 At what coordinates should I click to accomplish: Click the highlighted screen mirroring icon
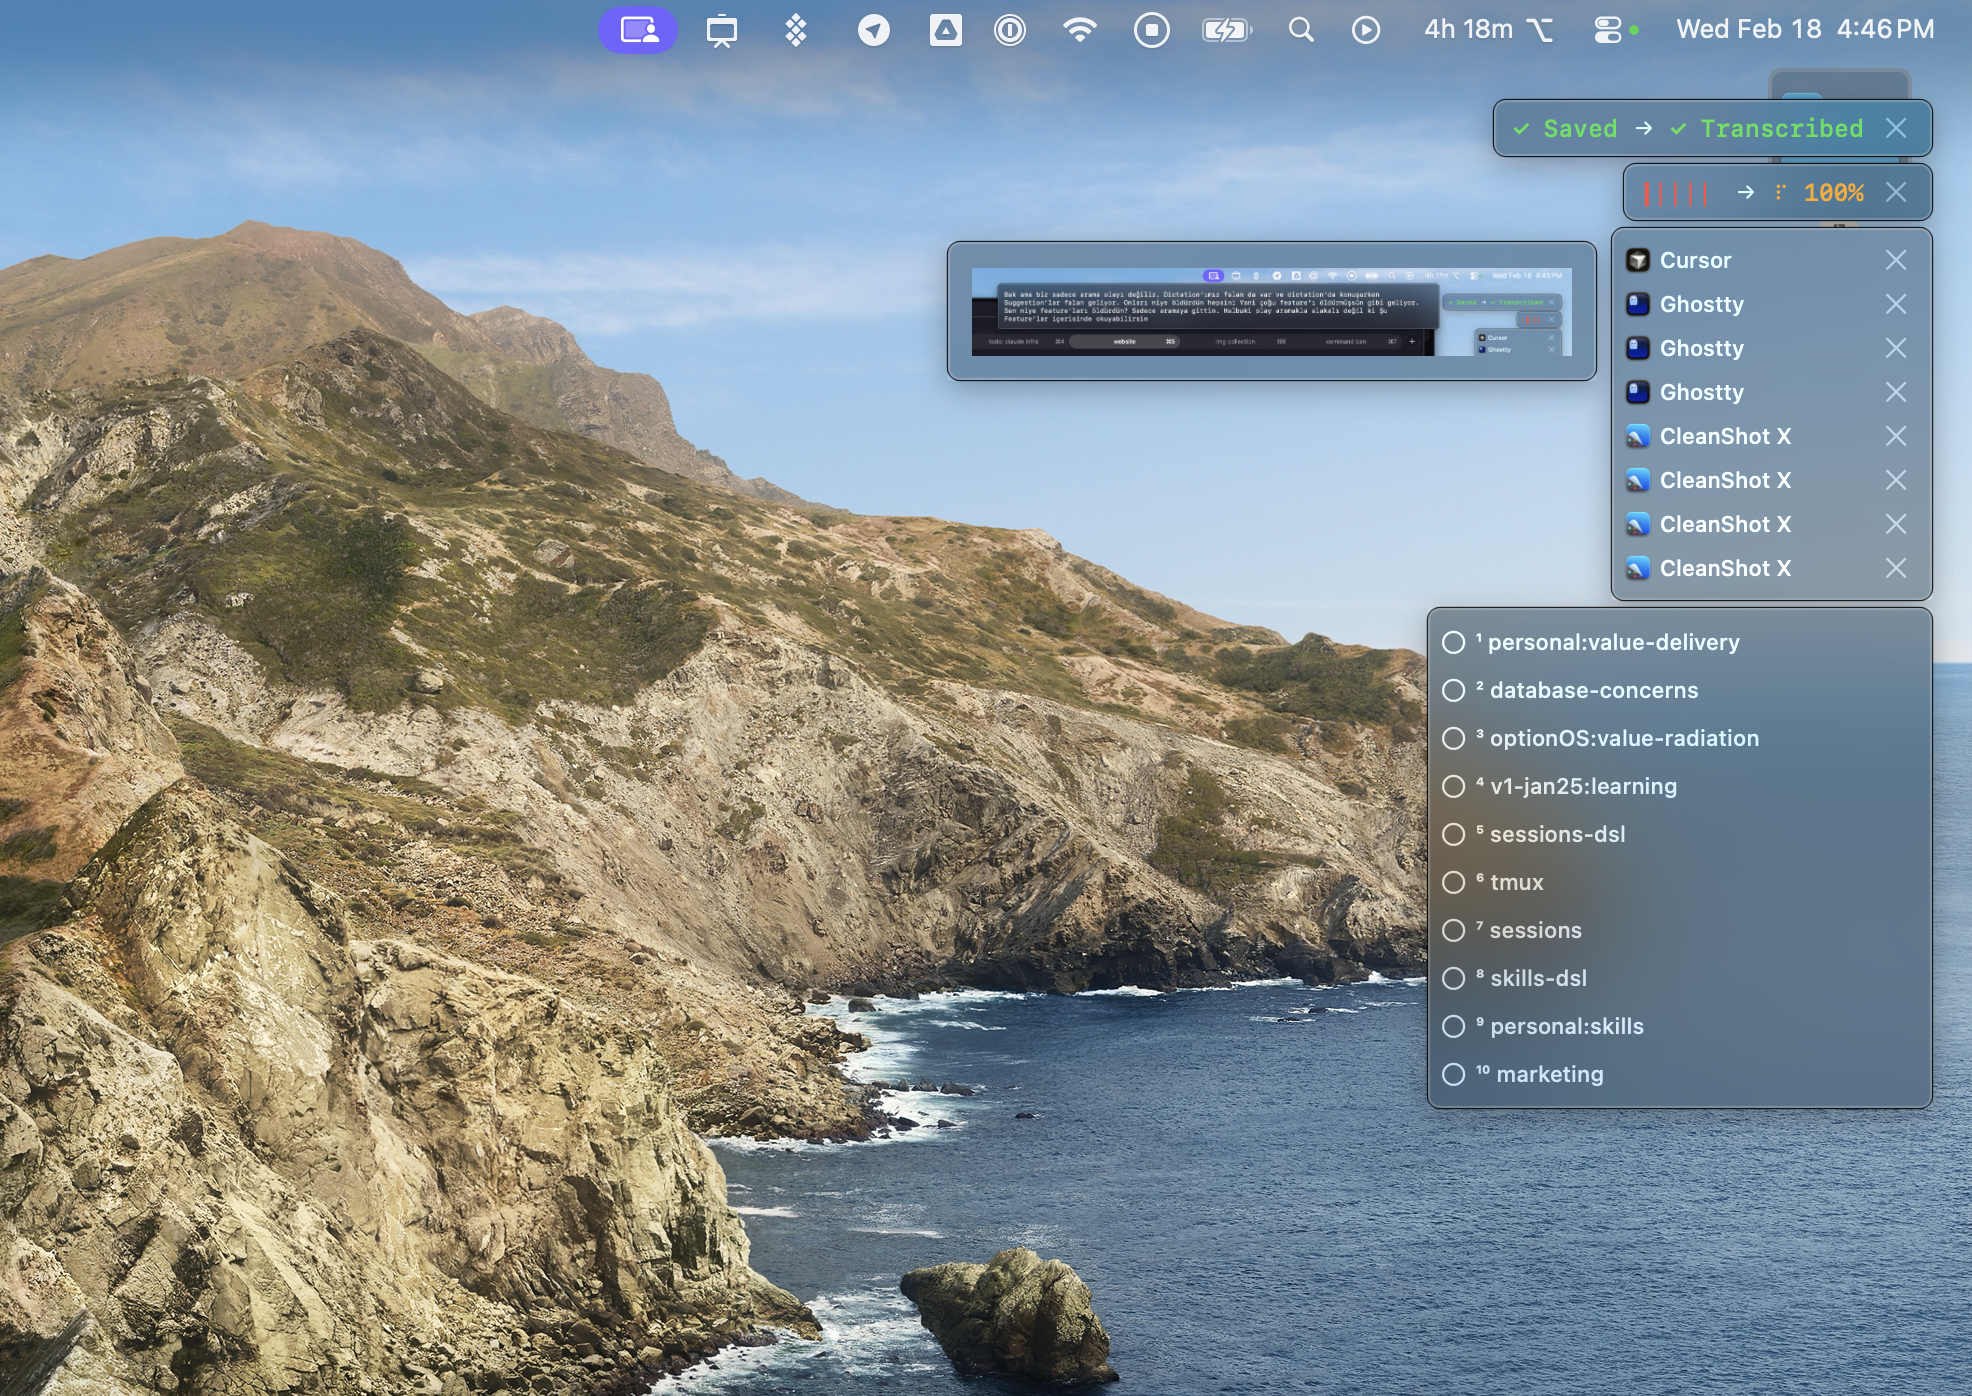click(638, 30)
